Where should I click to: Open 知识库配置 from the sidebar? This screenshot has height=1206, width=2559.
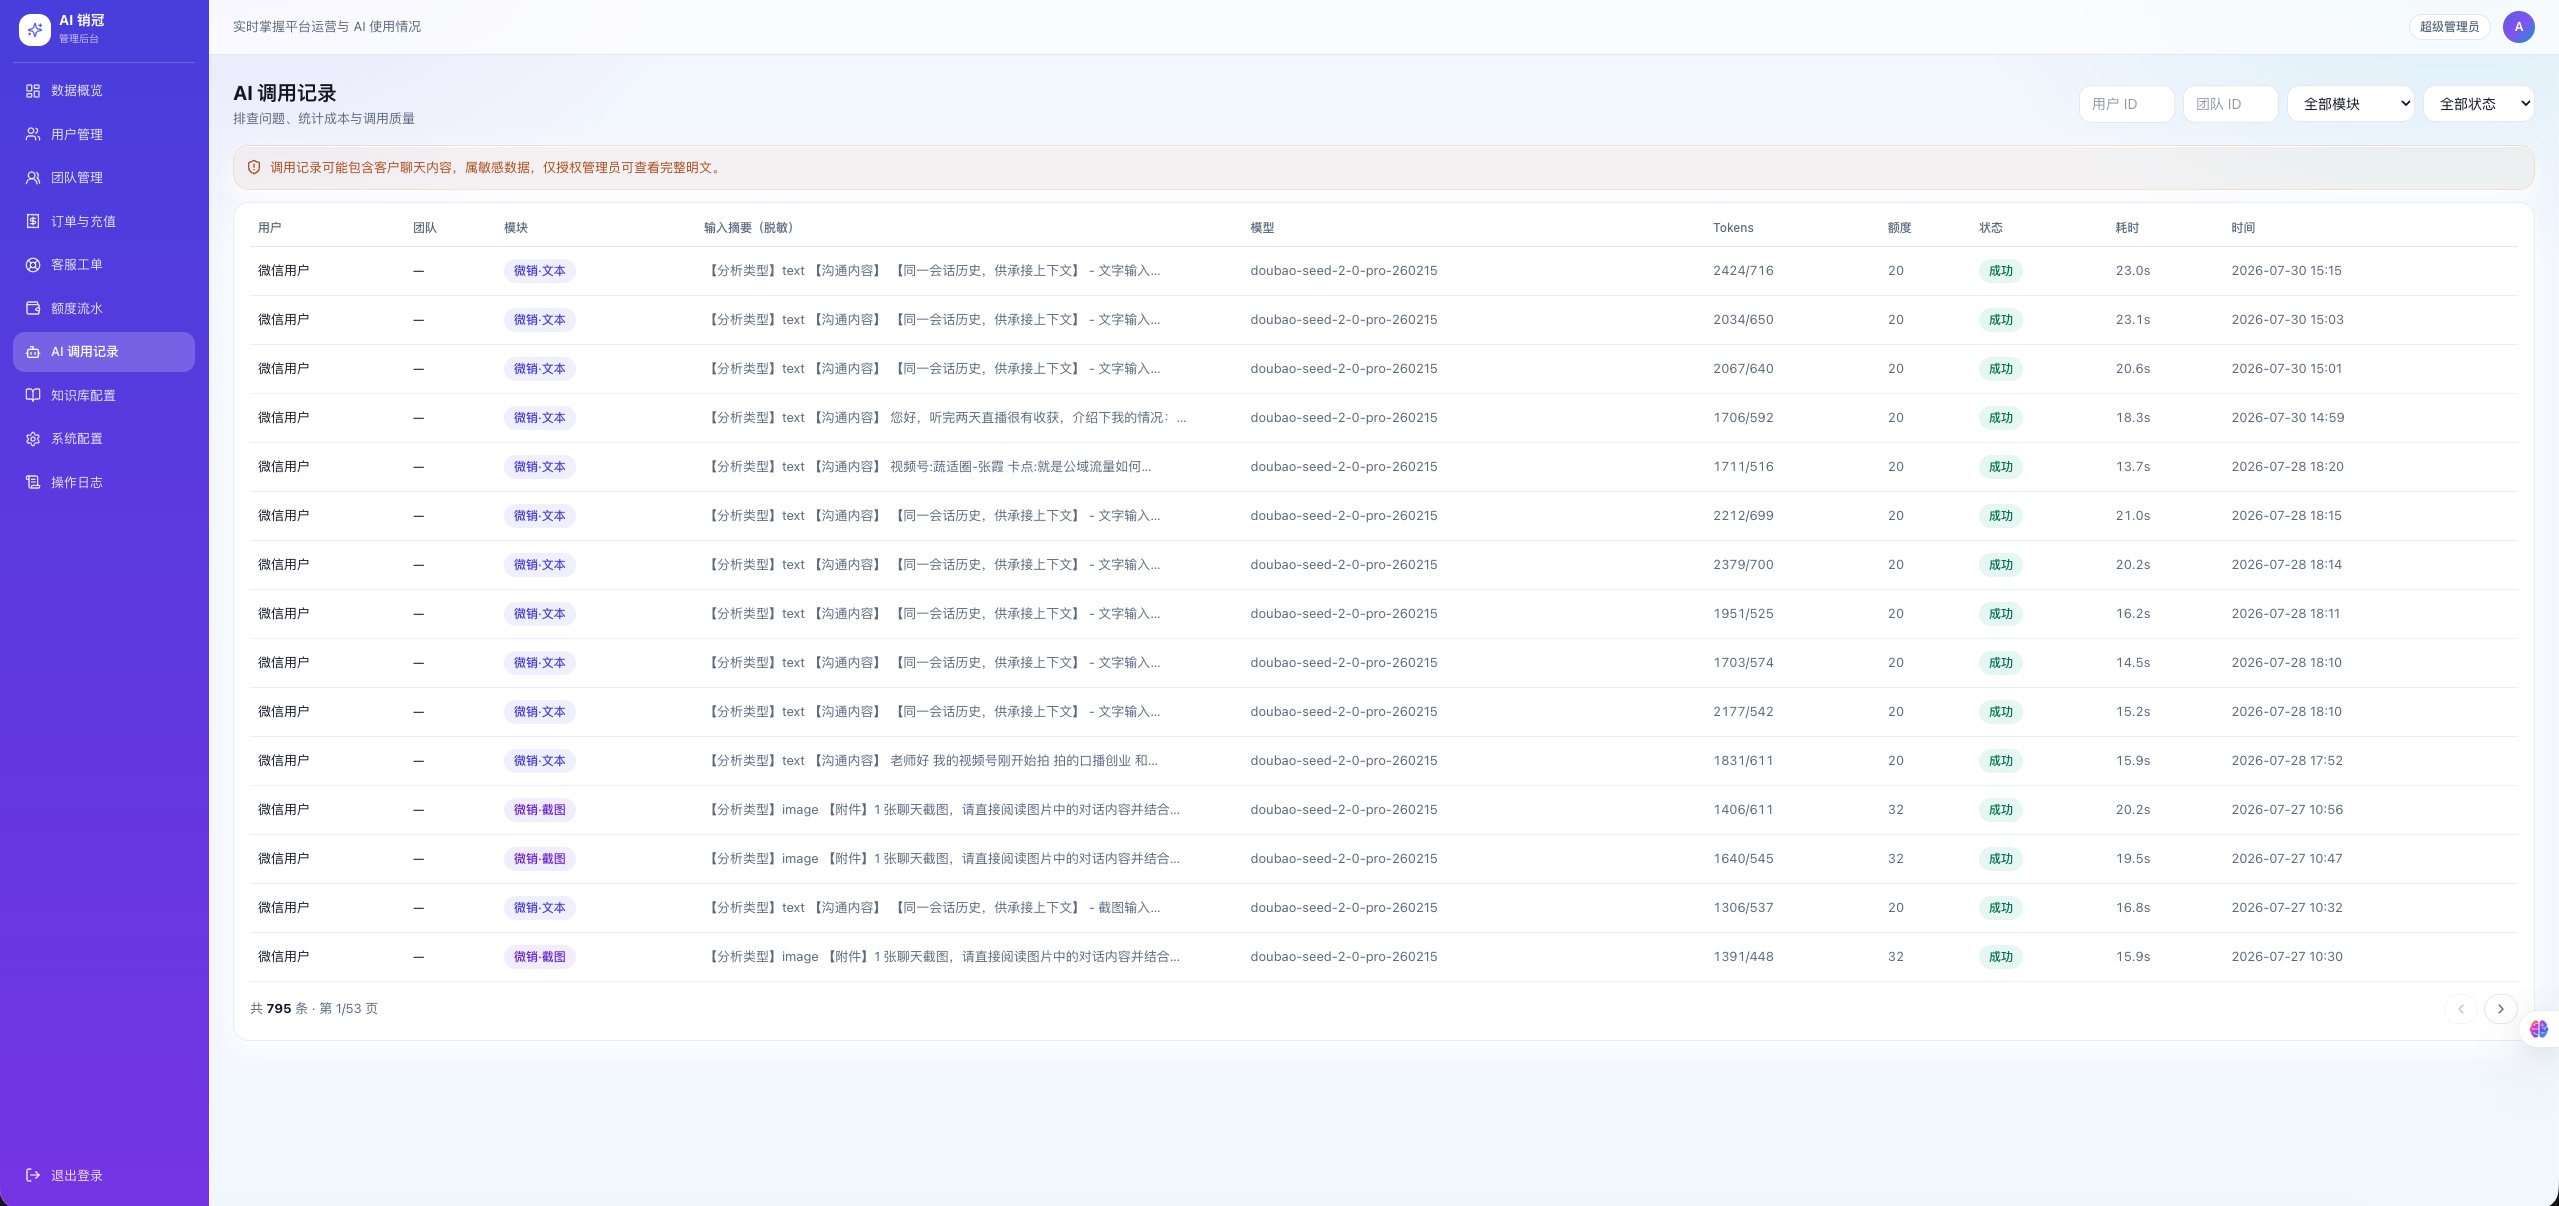point(104,395)
